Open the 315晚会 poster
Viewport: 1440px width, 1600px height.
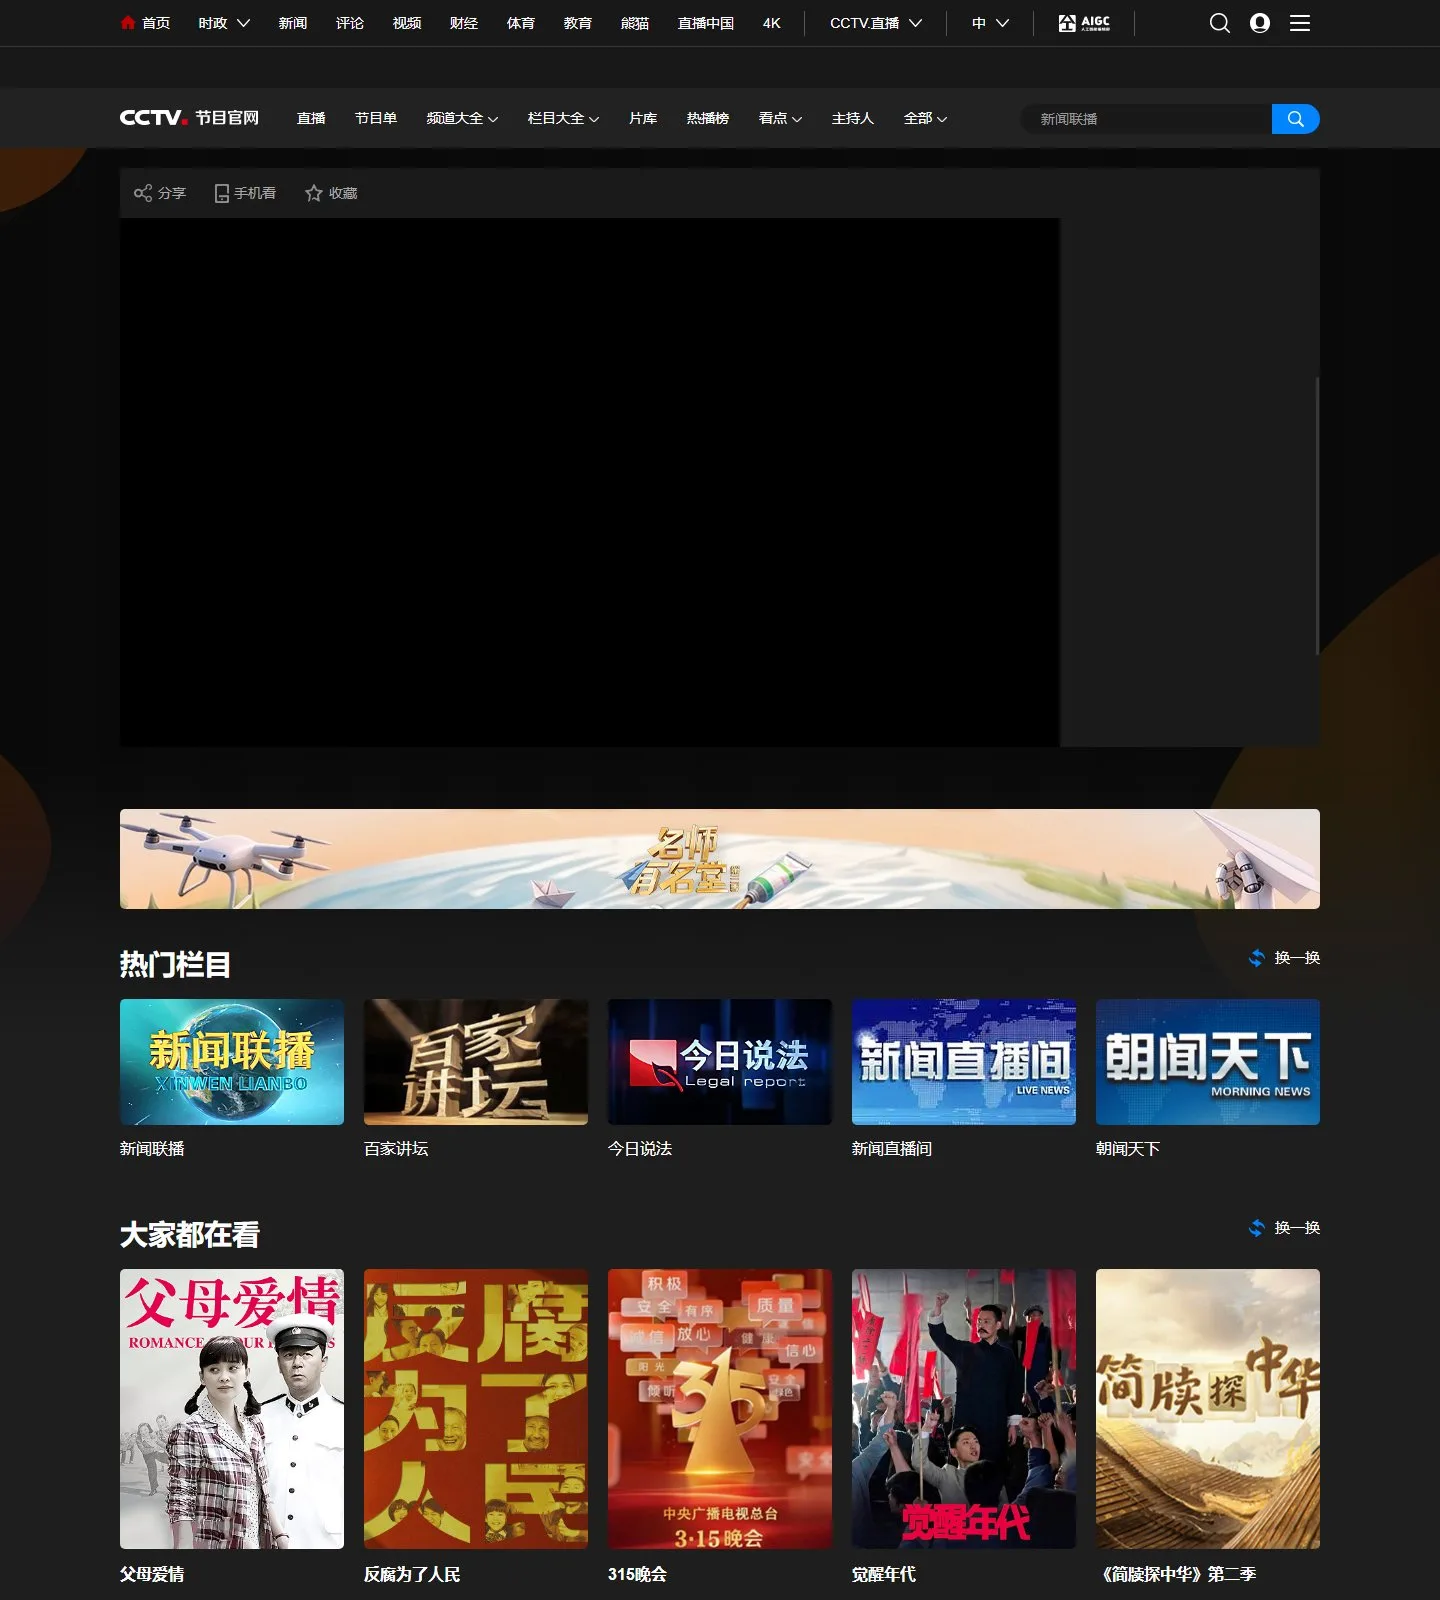(720, 1409)
